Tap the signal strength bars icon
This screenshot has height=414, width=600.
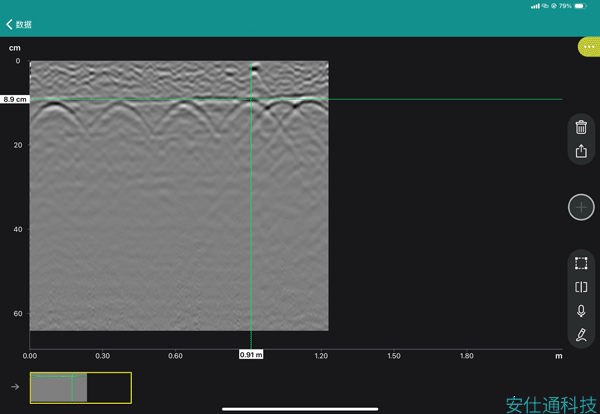click(535, 6)
